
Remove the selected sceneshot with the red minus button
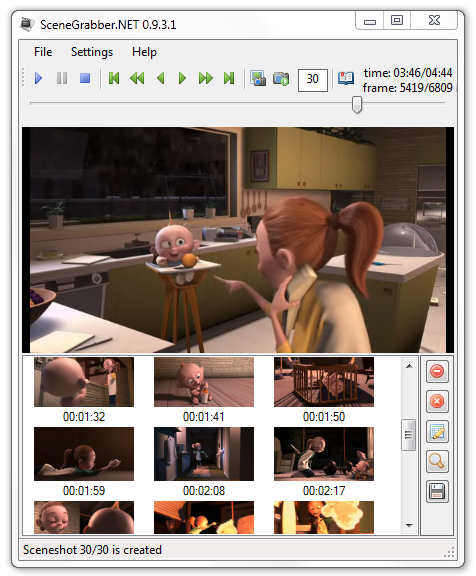pyautogui.click(x=437, y=371)
